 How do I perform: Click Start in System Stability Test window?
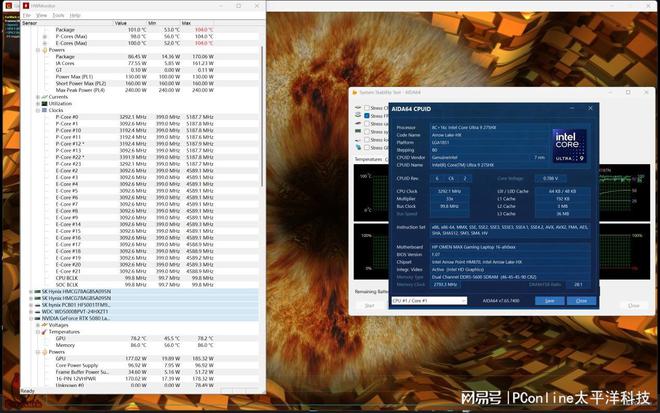coord(369,305)
